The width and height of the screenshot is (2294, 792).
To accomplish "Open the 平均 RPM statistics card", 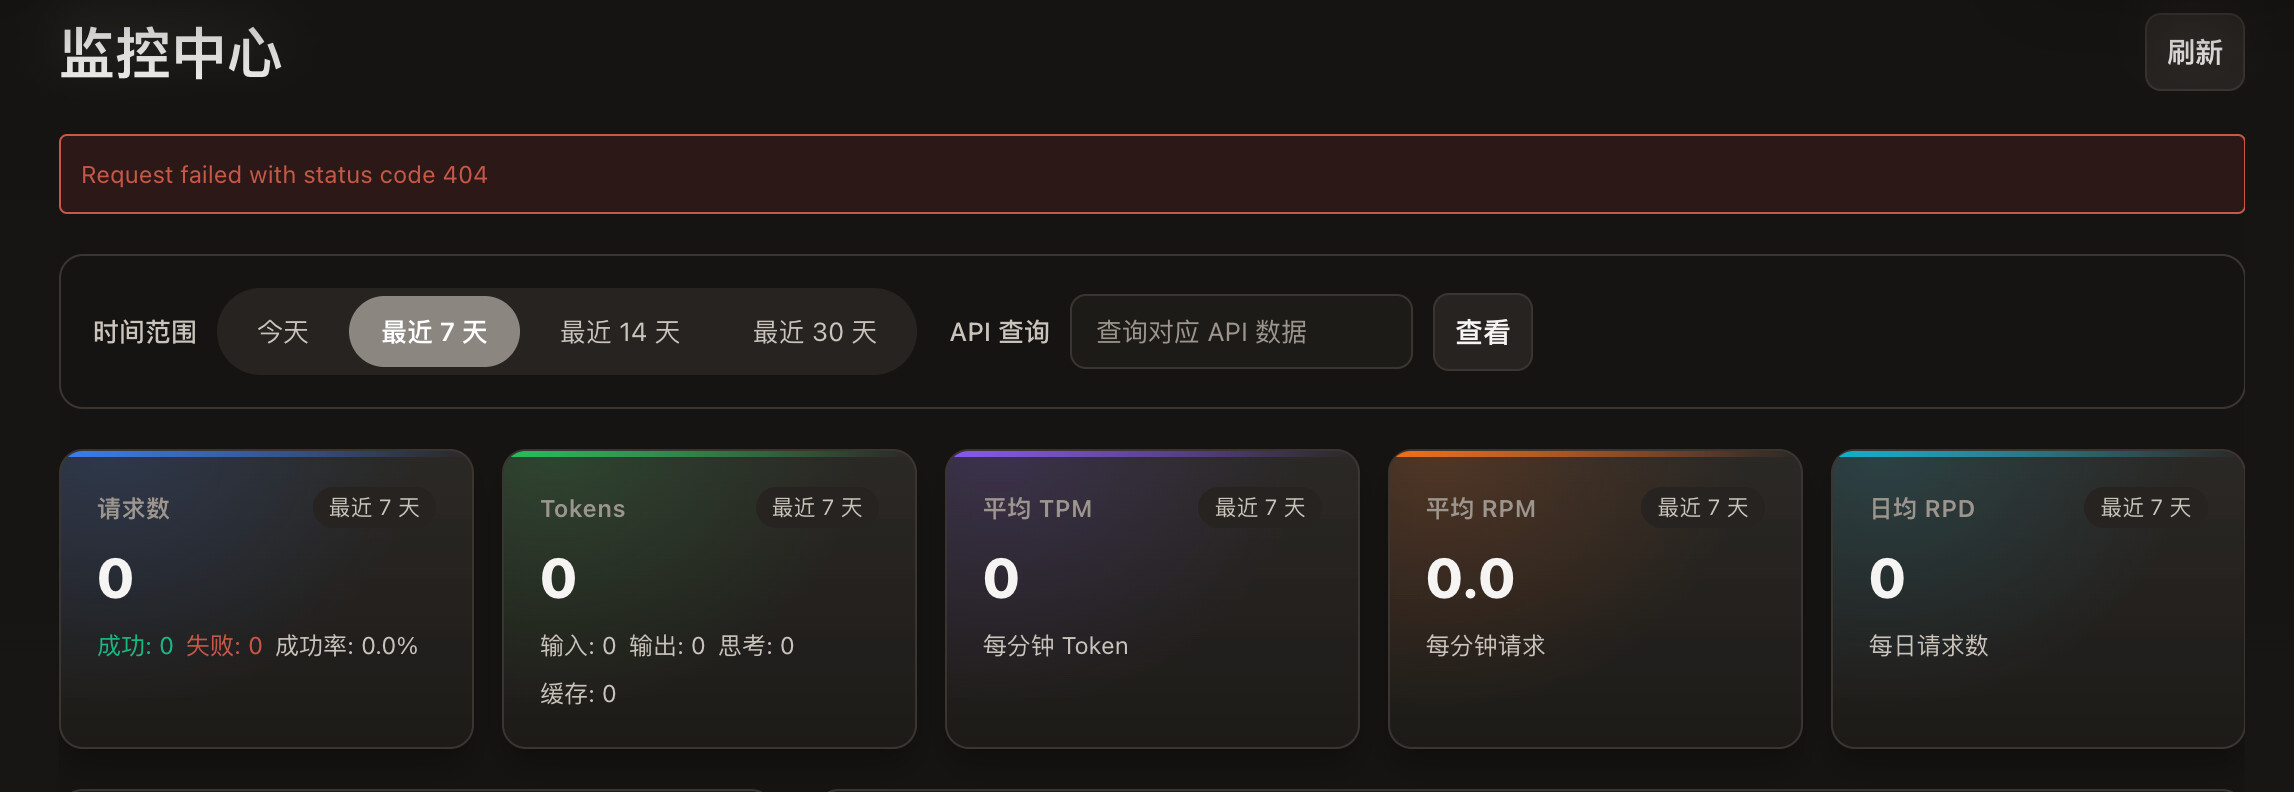I will click(x=1595, y=599).
